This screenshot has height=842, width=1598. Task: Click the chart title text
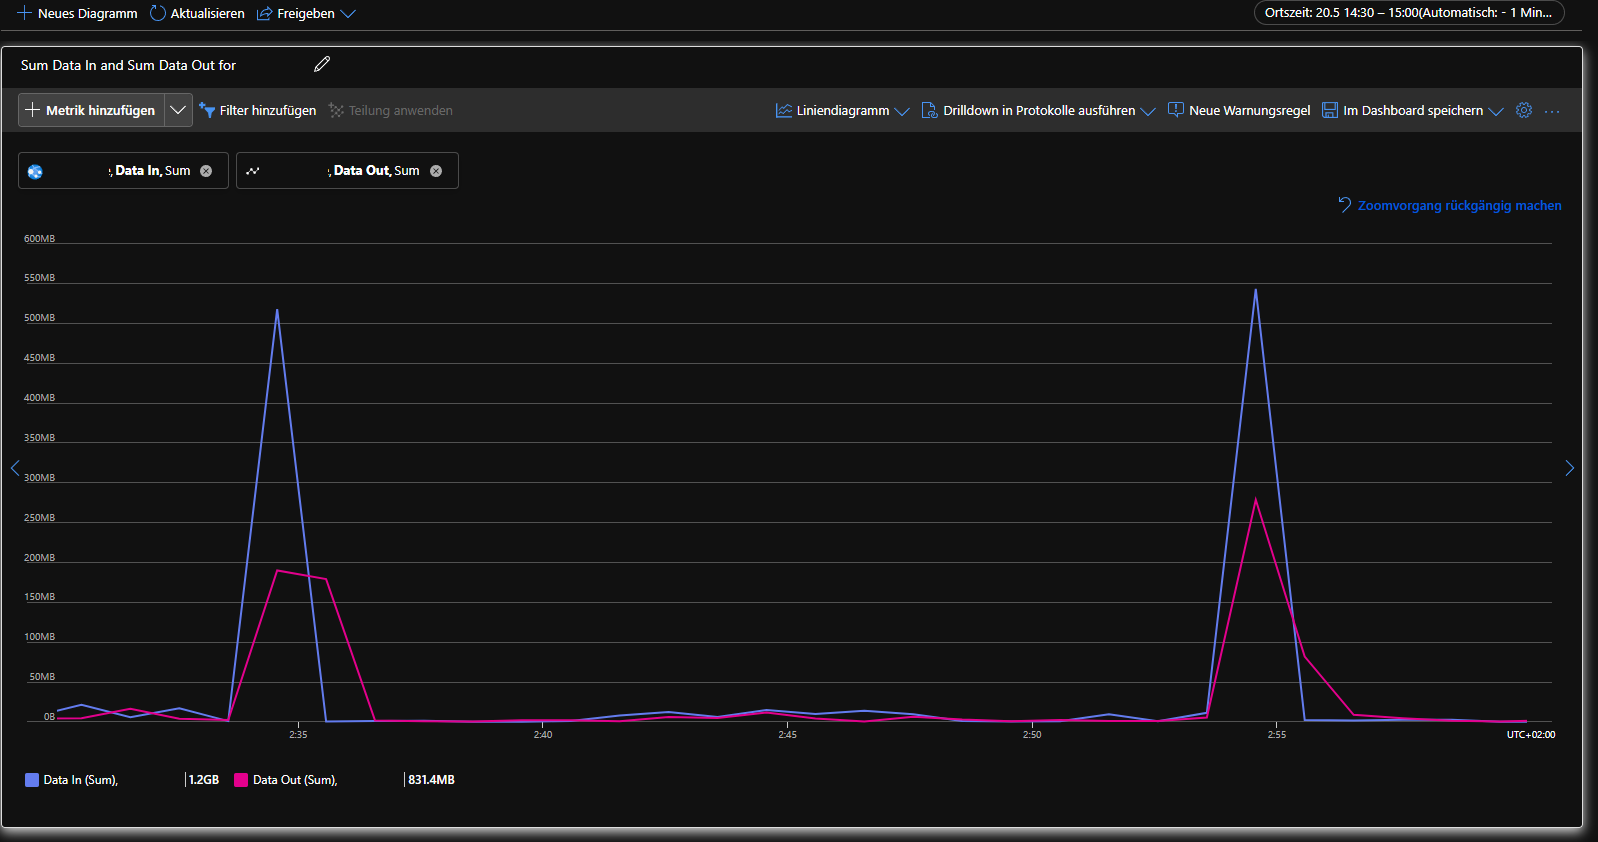pos(128,65)
